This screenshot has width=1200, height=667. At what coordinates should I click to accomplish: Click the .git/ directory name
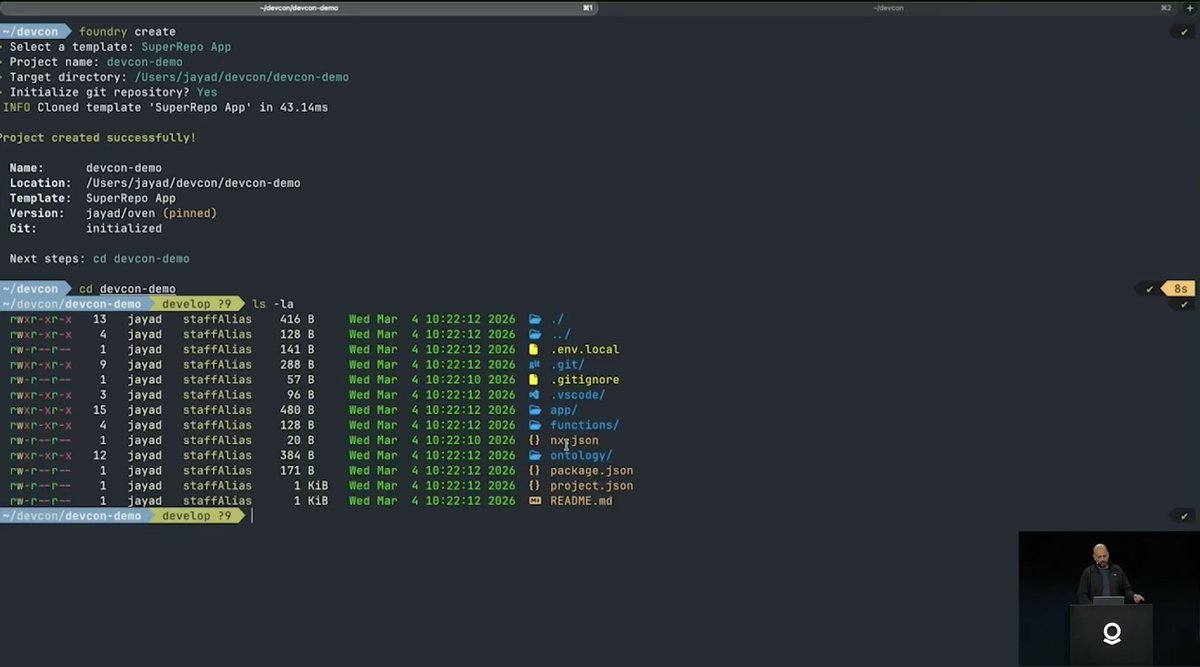567,365
